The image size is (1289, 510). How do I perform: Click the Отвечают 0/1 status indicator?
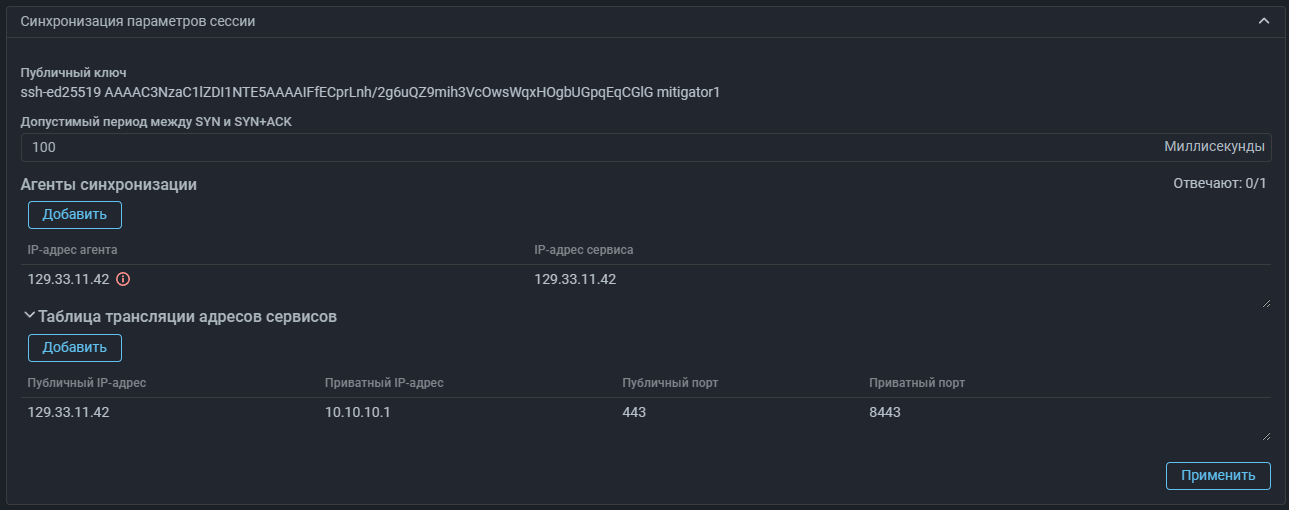pyautogui.click(x=1219, y=184)
